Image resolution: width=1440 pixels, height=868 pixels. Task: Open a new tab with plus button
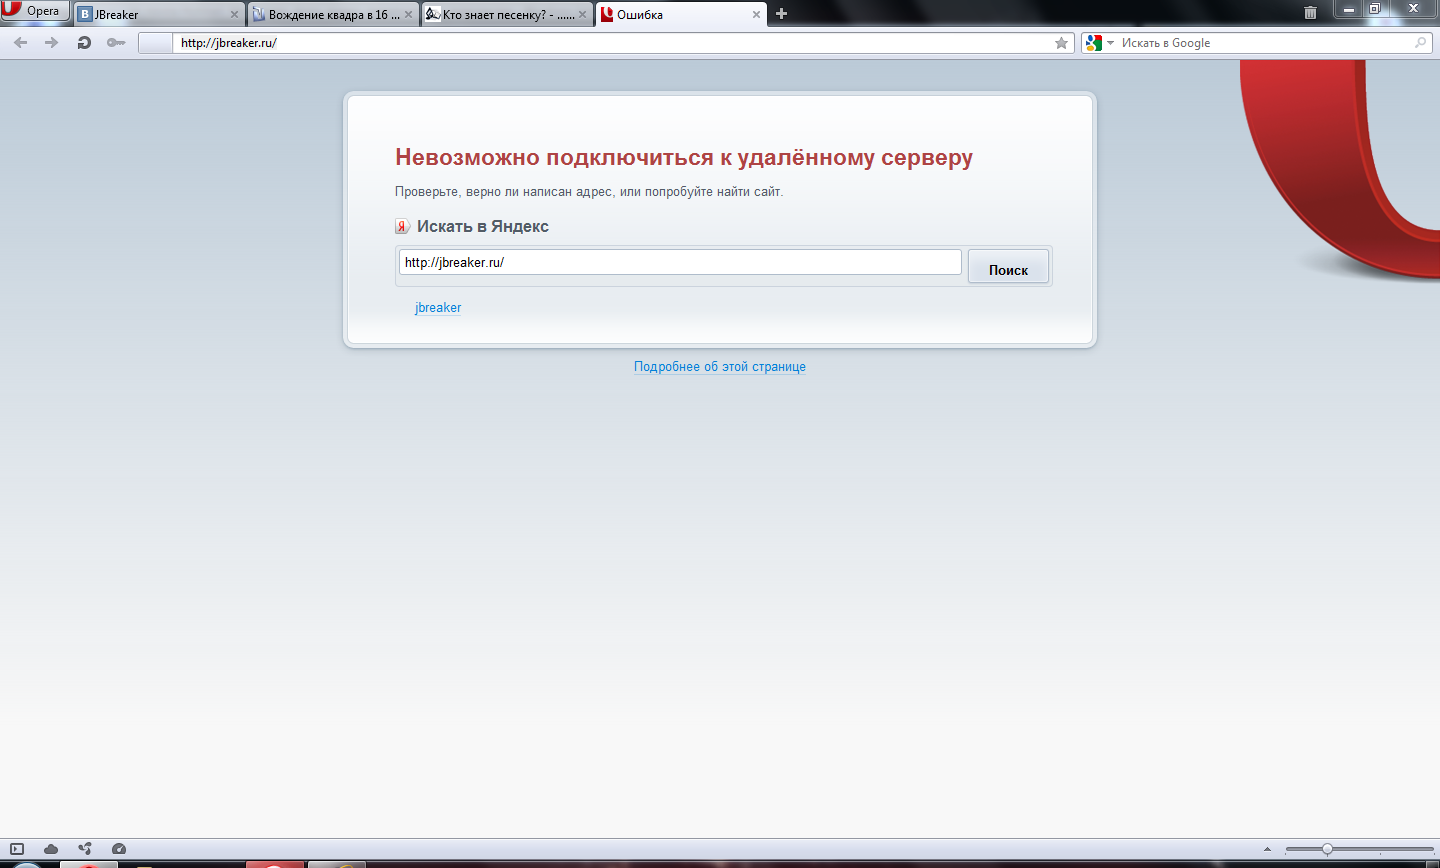782,14
